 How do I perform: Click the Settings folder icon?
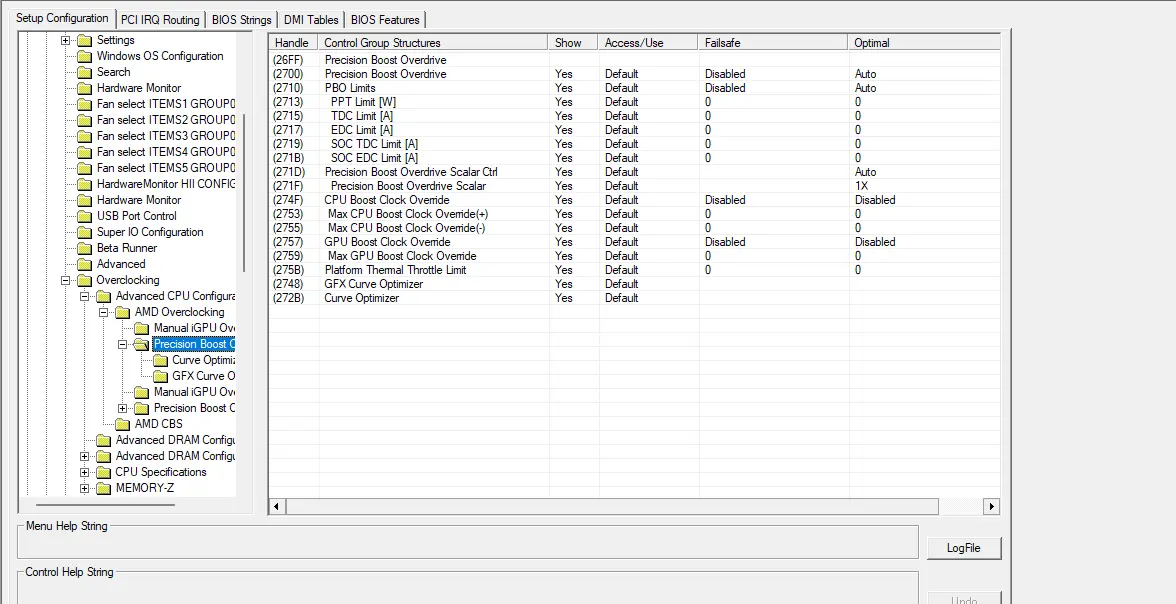click(85, 41)
